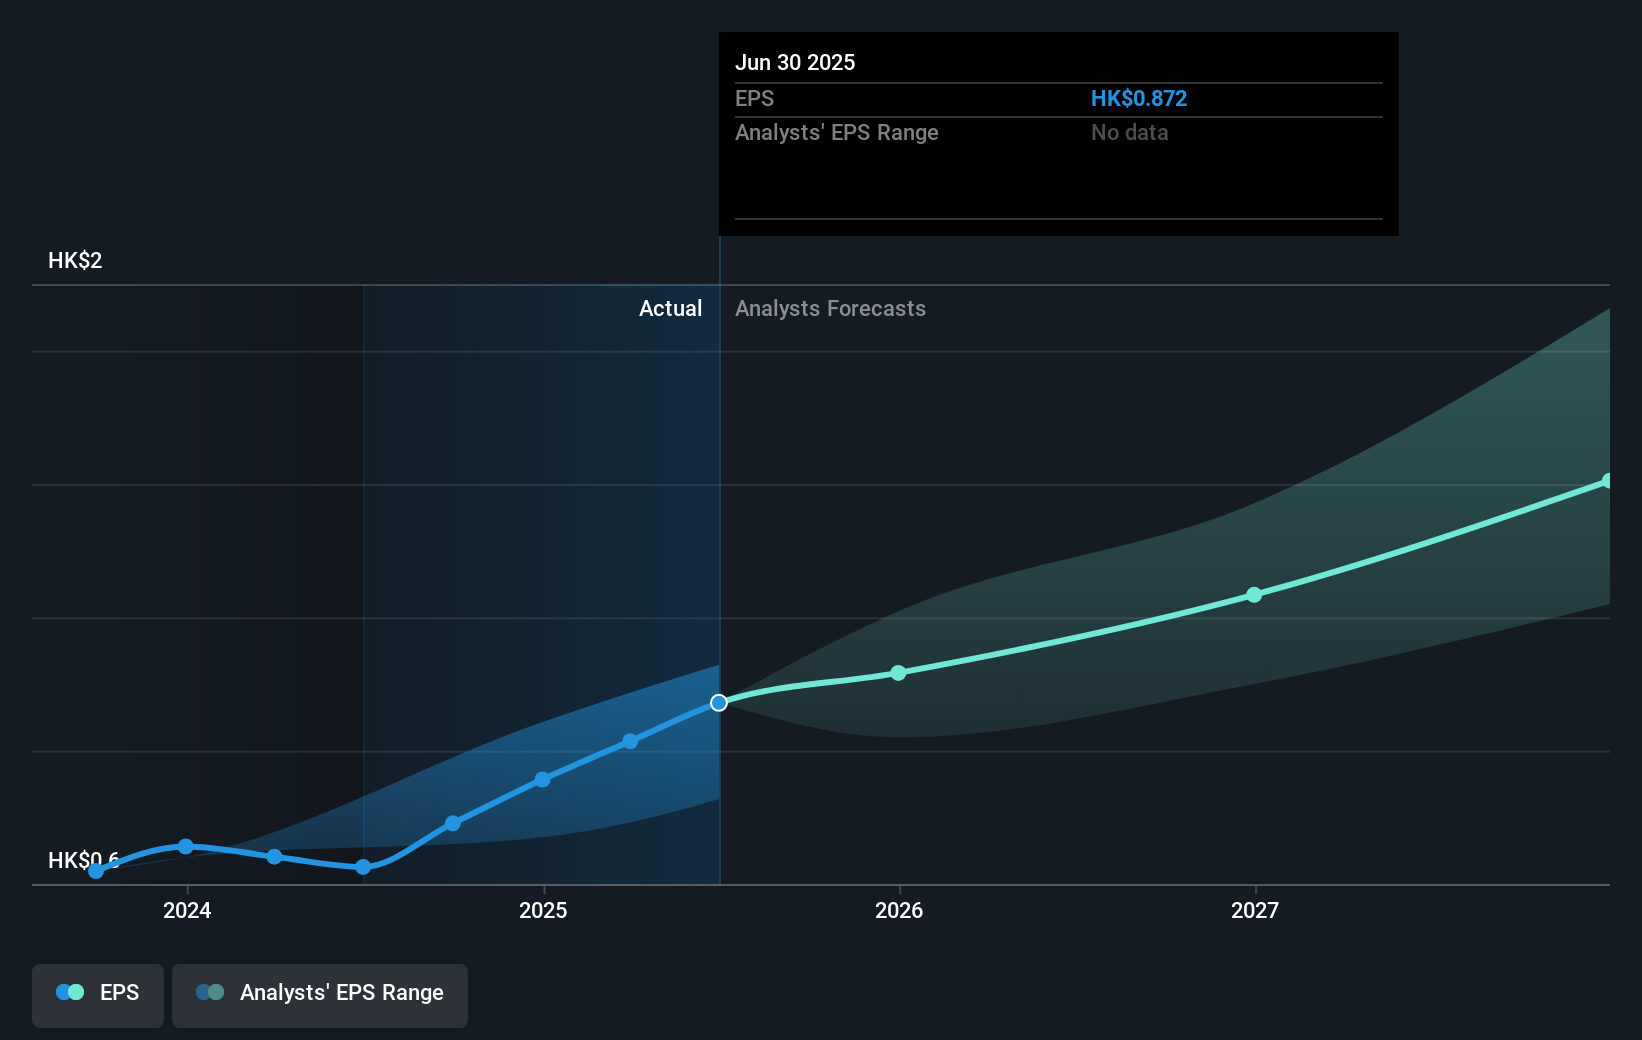
Task: Select the earliest 2024 EPS data point
Action: tap(95, 871)
